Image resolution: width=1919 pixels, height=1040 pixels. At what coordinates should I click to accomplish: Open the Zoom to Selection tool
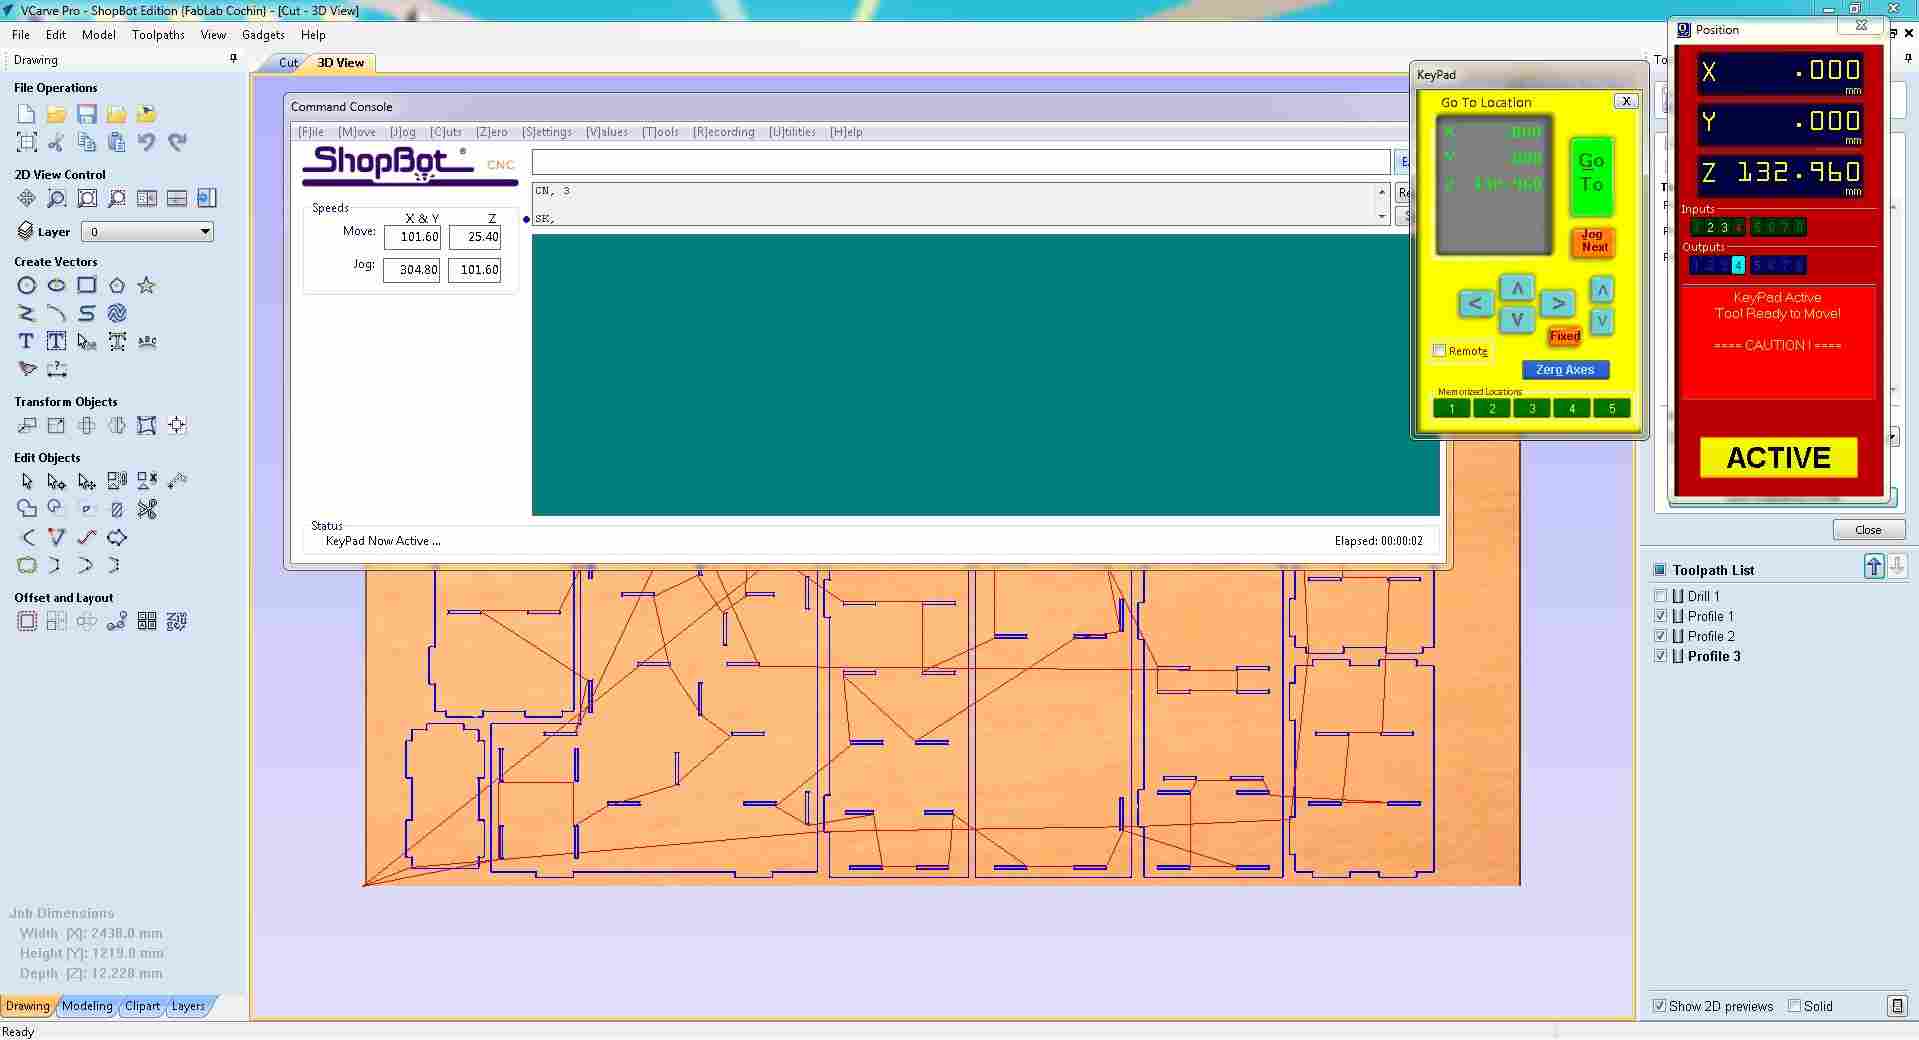point(117,198)
